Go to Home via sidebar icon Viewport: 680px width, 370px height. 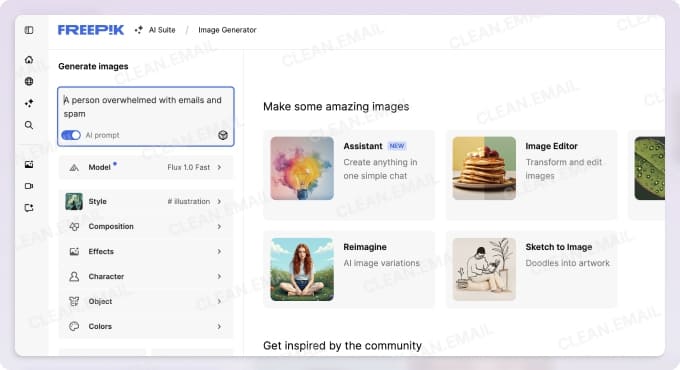29,60
